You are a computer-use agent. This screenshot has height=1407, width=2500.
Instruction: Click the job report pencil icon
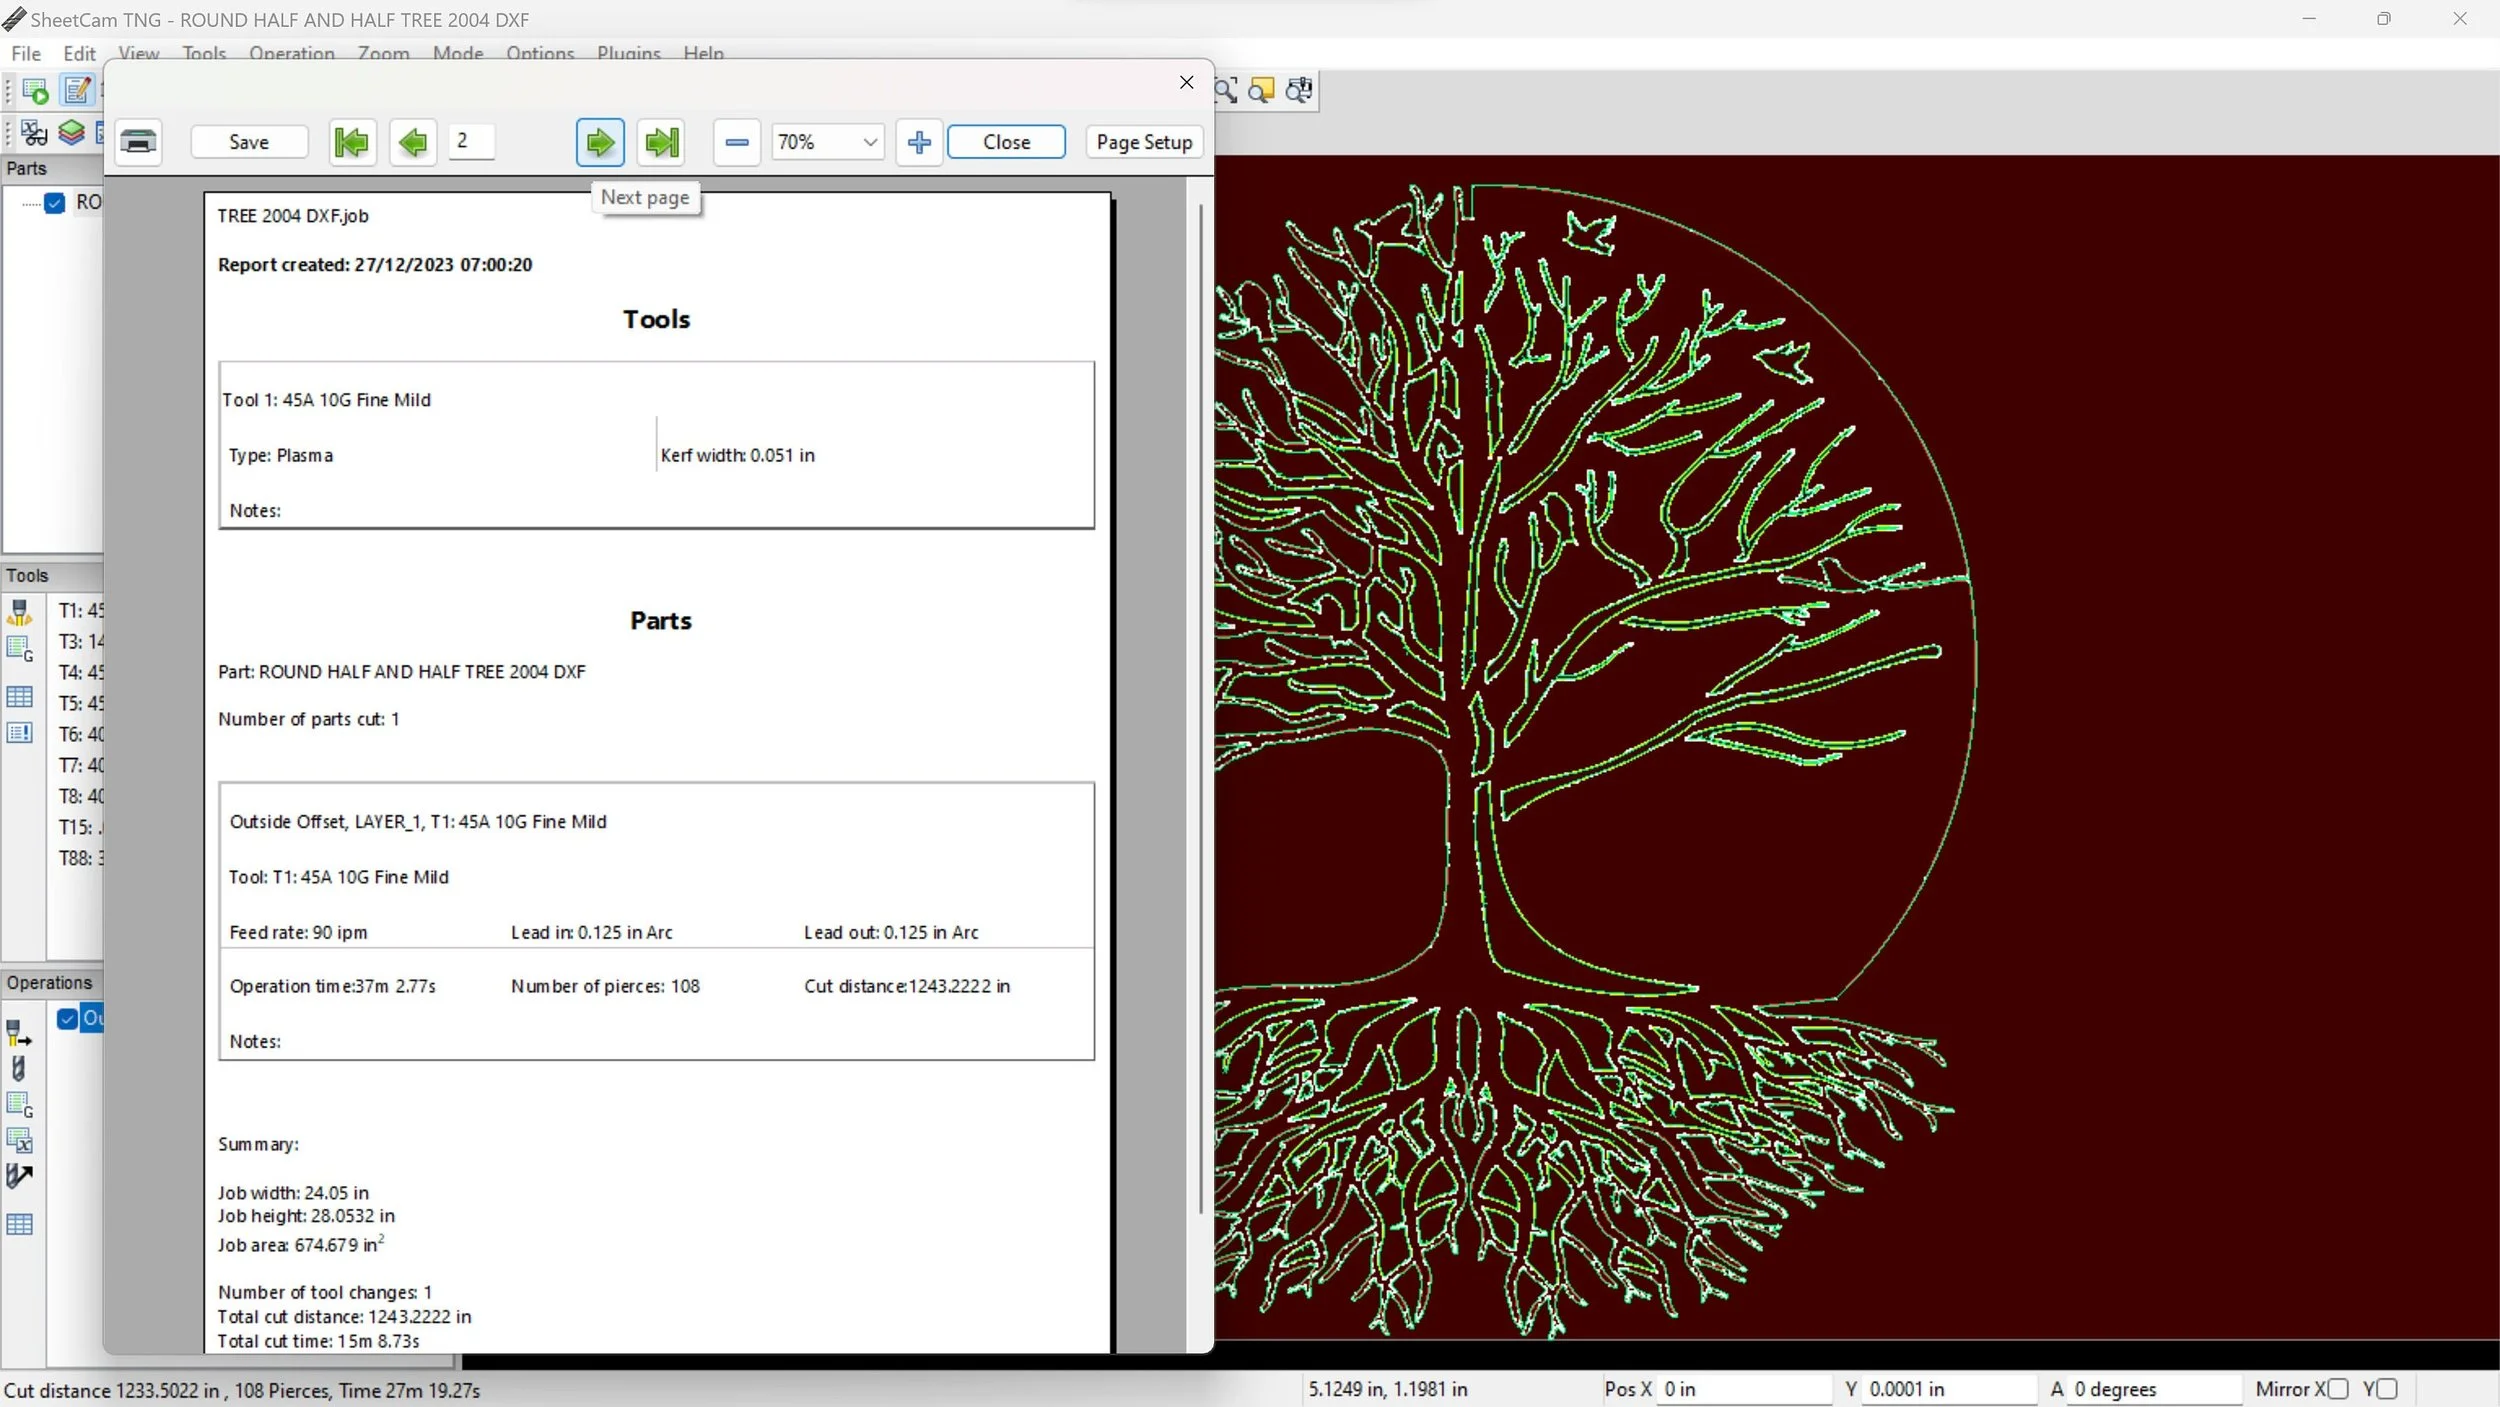pos(77,91)
